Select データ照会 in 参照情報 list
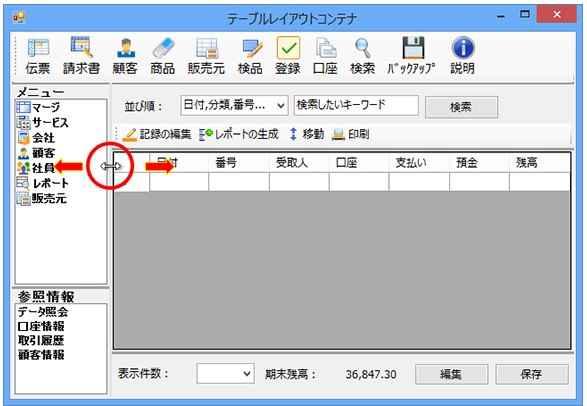 pyautogui.click(x=43, y=312)
